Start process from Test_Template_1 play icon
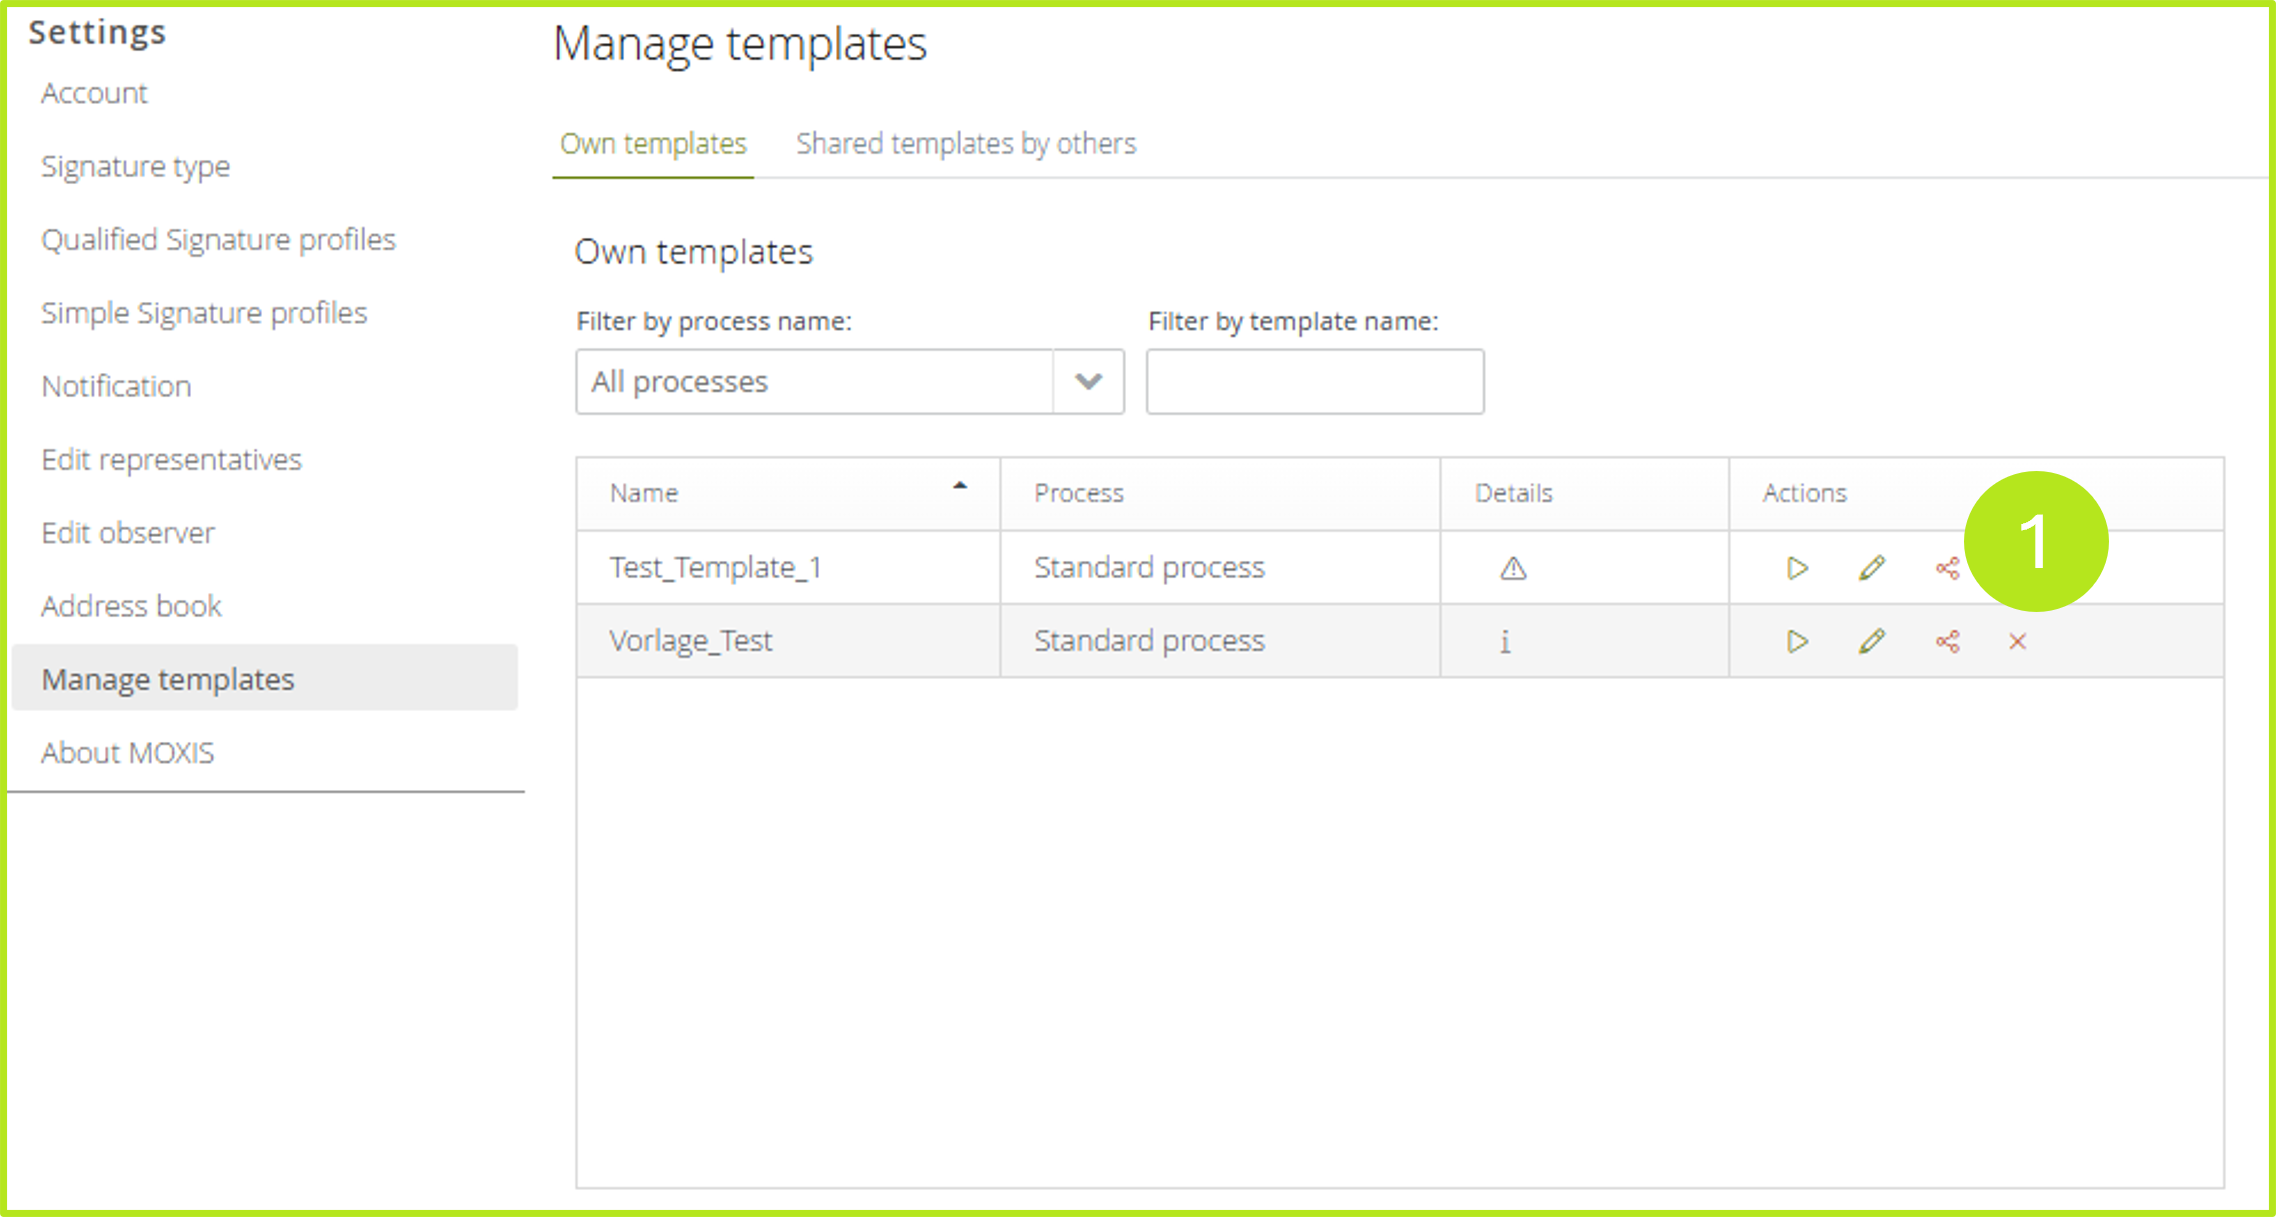Image resolution: width=2276 pixels, height=1217 pixels. tap(1797, 568)
